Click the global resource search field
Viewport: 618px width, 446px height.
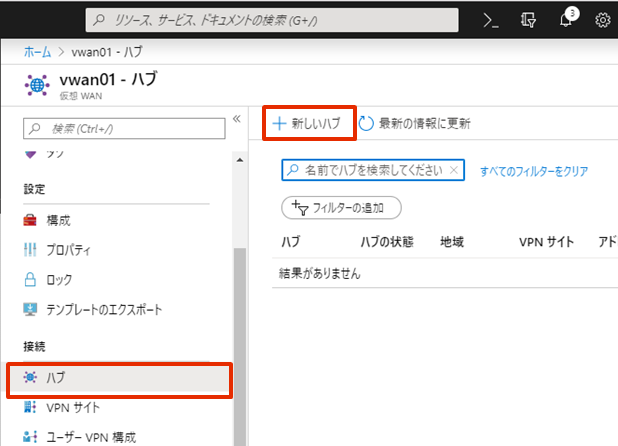pyautogui.click(x=272, y=20)
